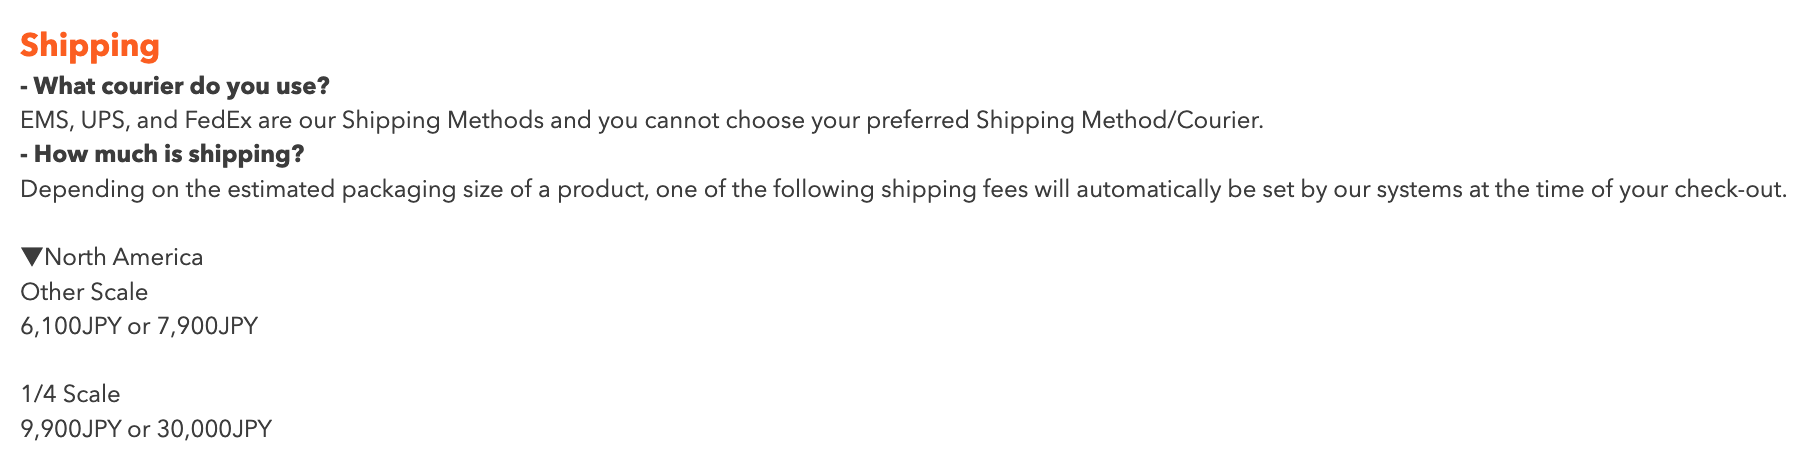Click 'Shipping Methods' in courier sentence
Image resolution: width=1802 pixels, height=460 pixels.
point(442,120)
